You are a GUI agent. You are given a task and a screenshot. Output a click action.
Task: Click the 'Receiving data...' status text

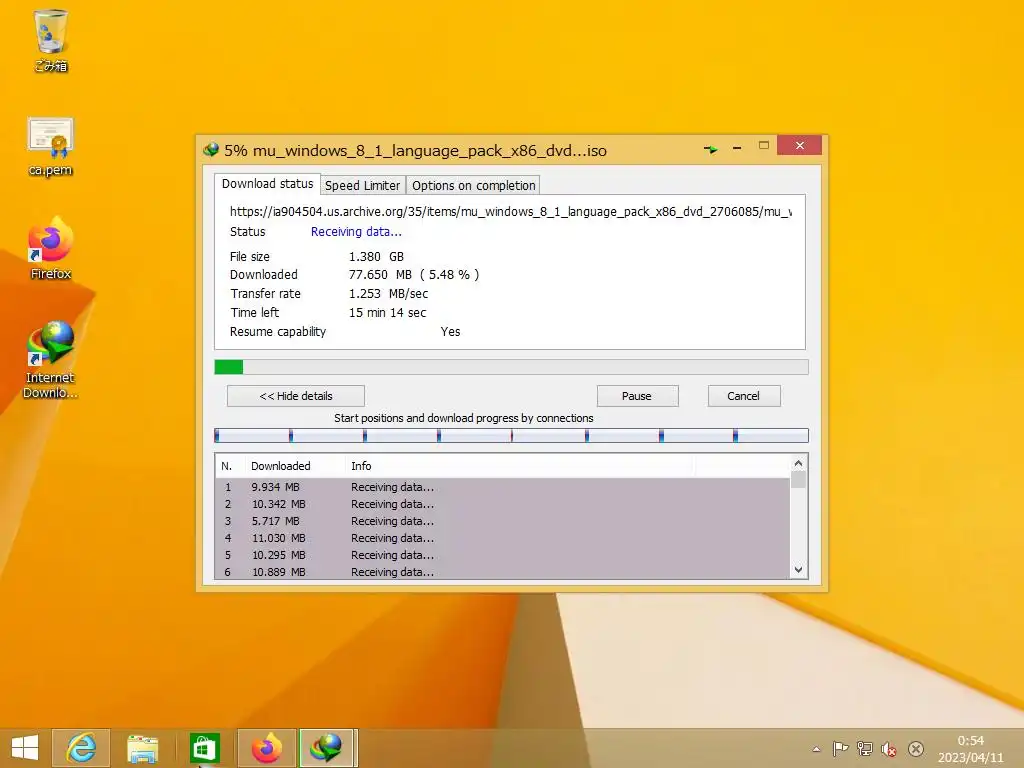tap(356, 232)
